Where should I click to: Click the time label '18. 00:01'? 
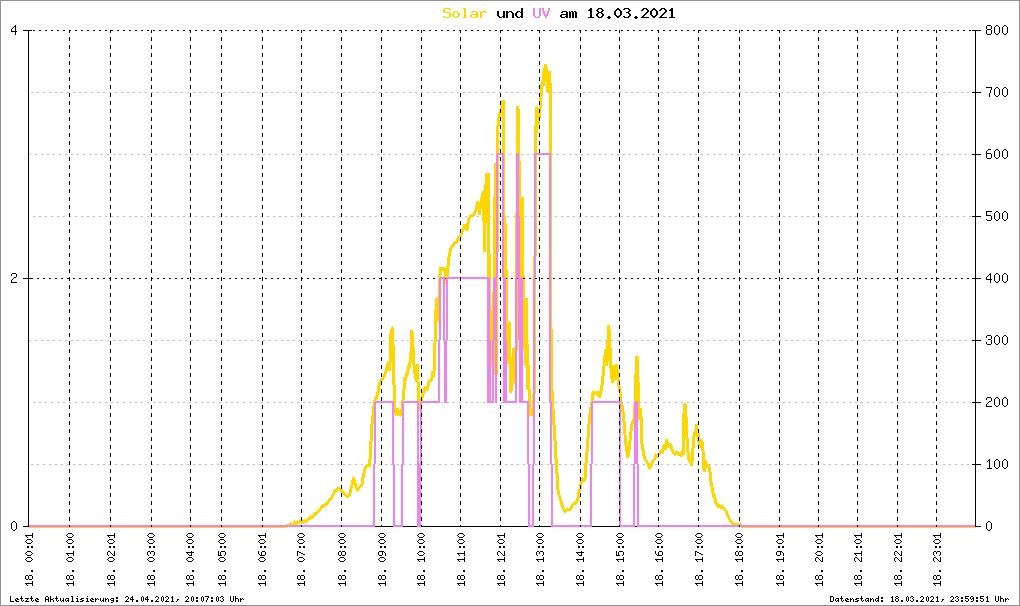30,560
